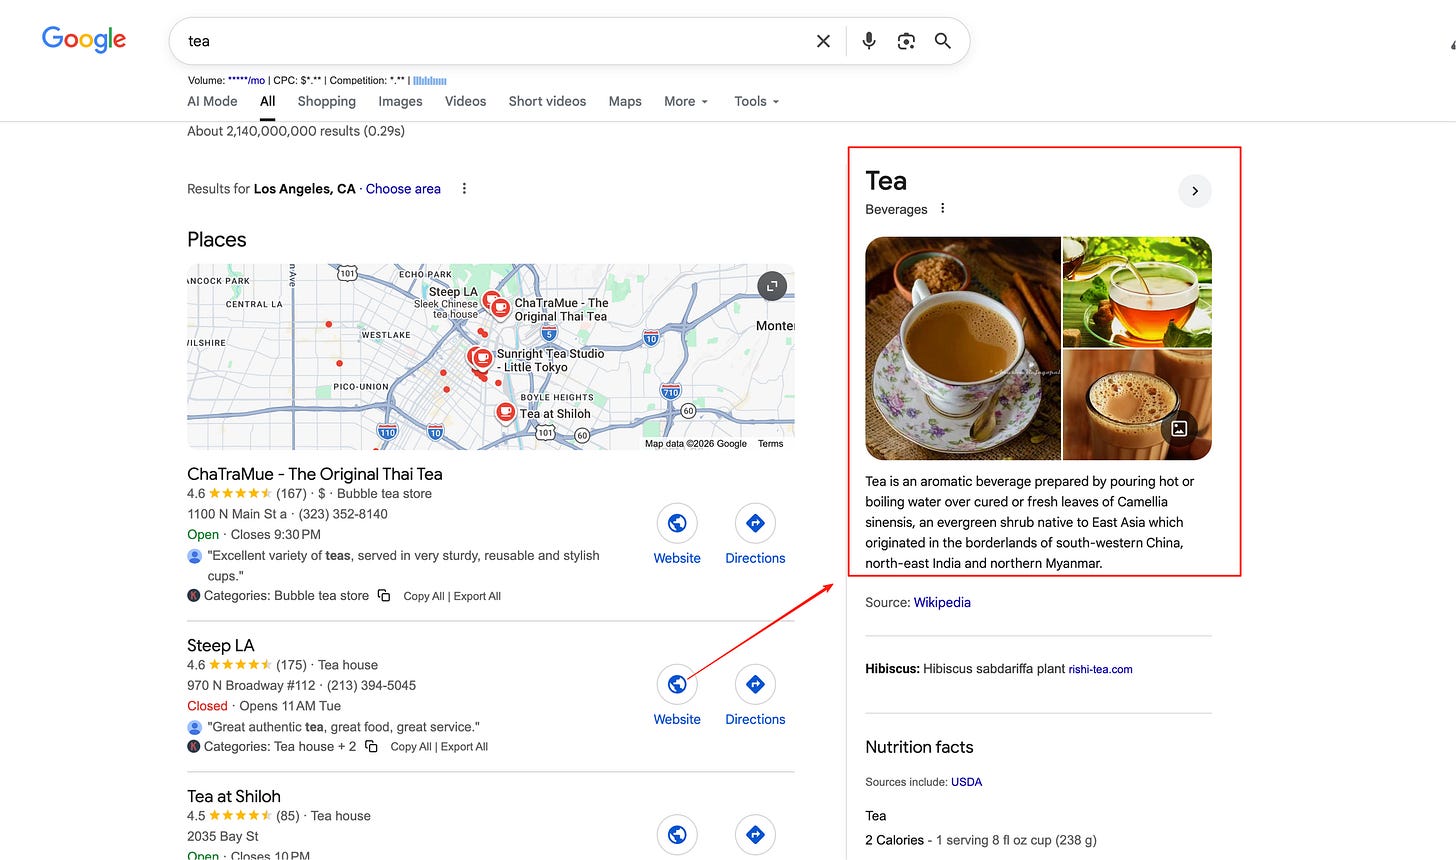
Task: Click the magnifying glass search icon
Action: [x=943, y=41]
